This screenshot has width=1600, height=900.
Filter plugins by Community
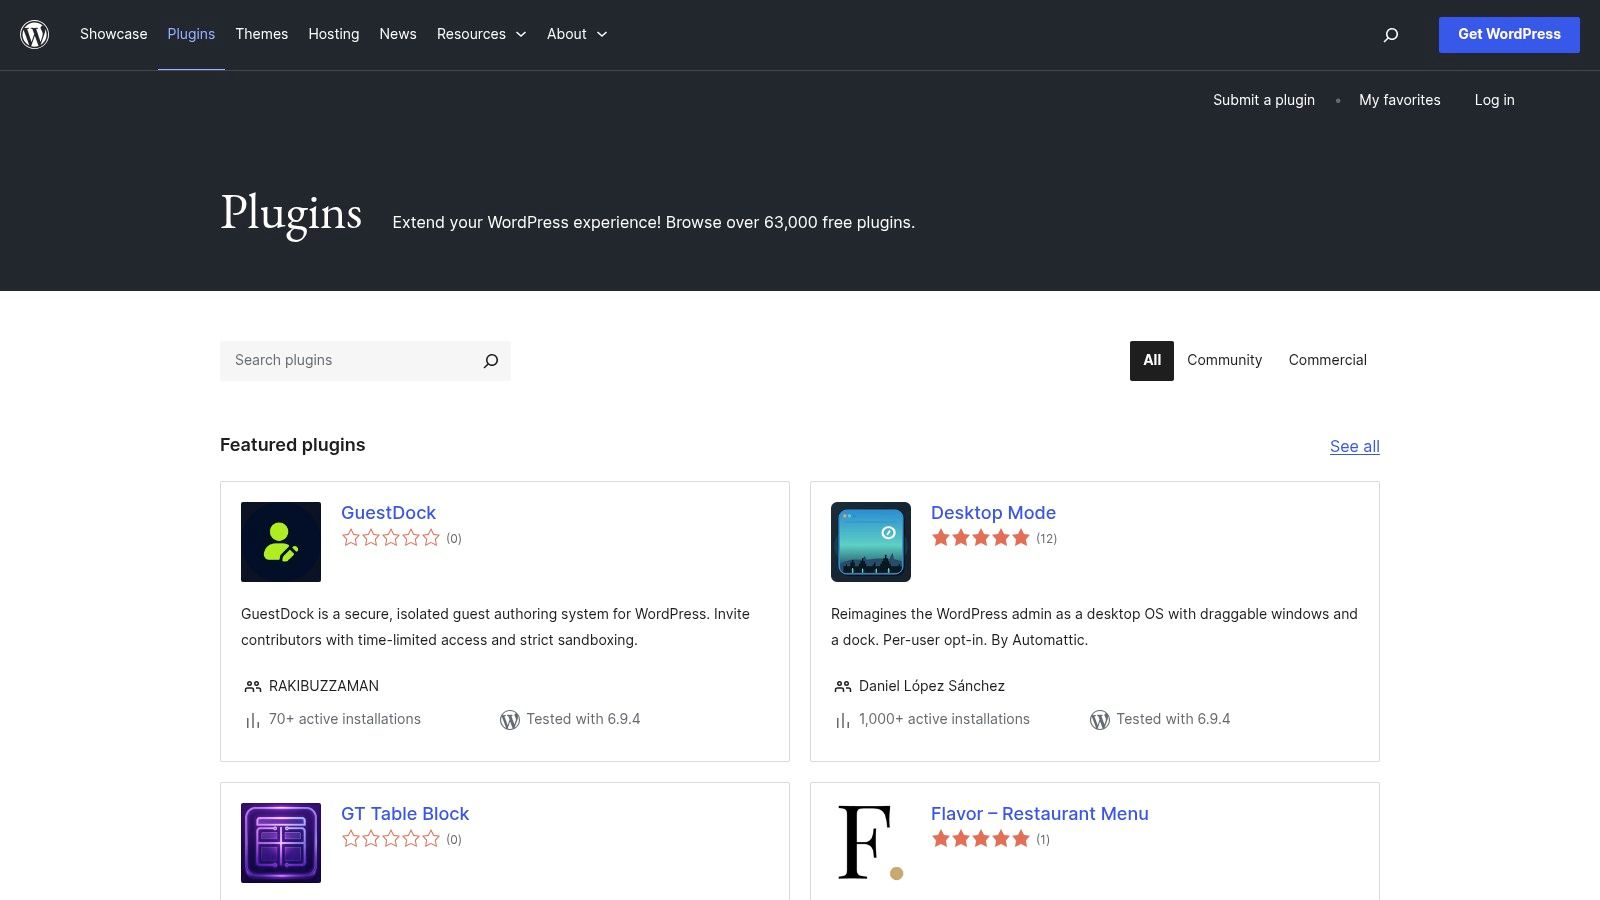point(1225,361)
